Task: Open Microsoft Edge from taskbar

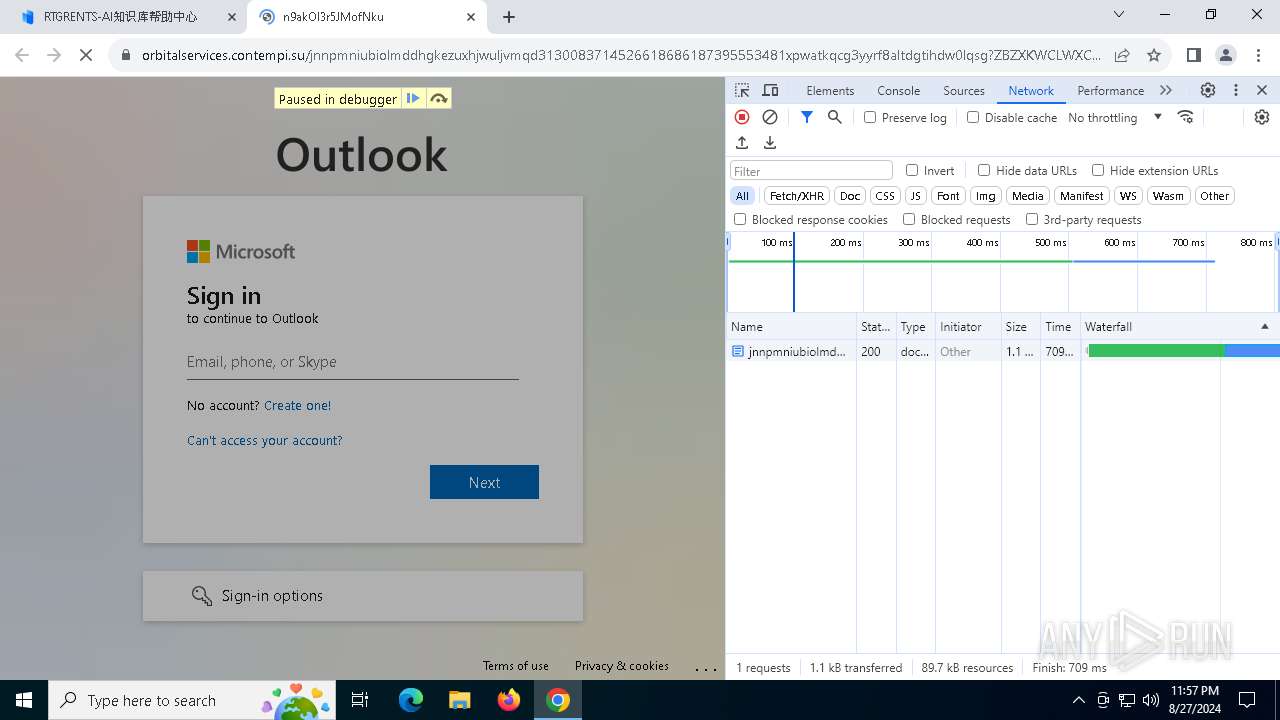Action: [411, 700]
